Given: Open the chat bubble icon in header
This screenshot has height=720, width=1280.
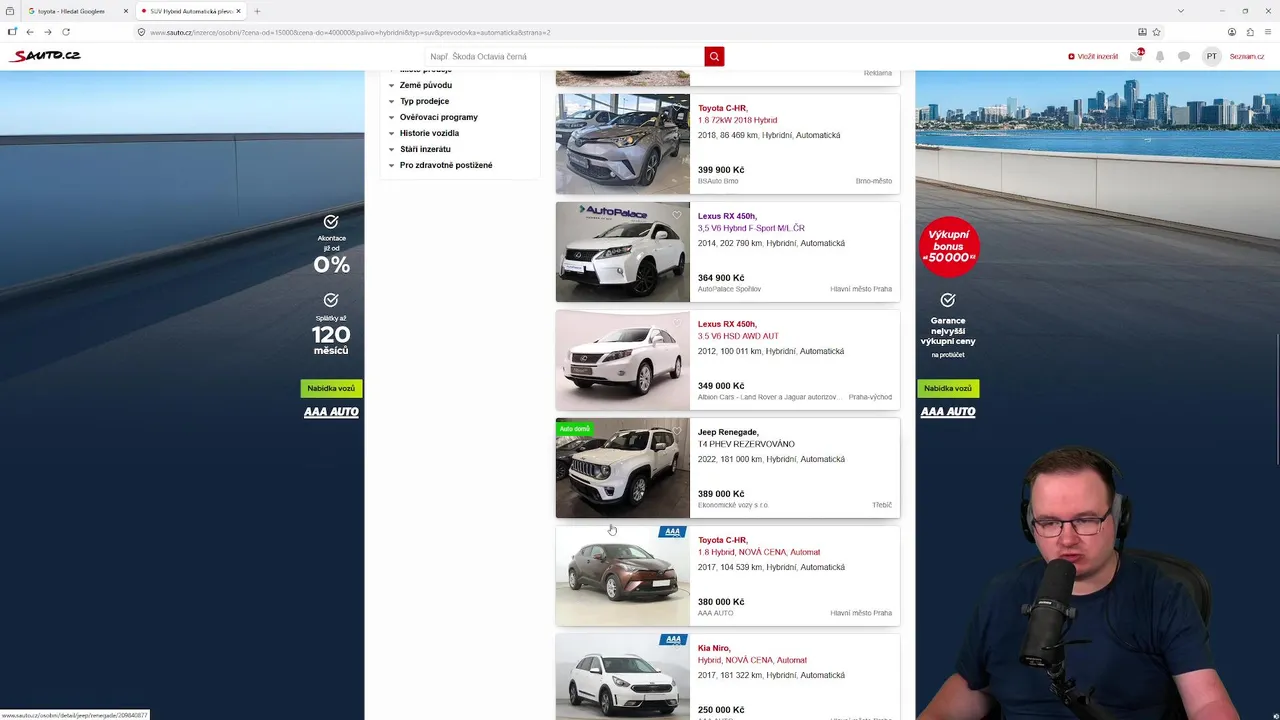Looking at the screenshot, I should (1184, 57).
